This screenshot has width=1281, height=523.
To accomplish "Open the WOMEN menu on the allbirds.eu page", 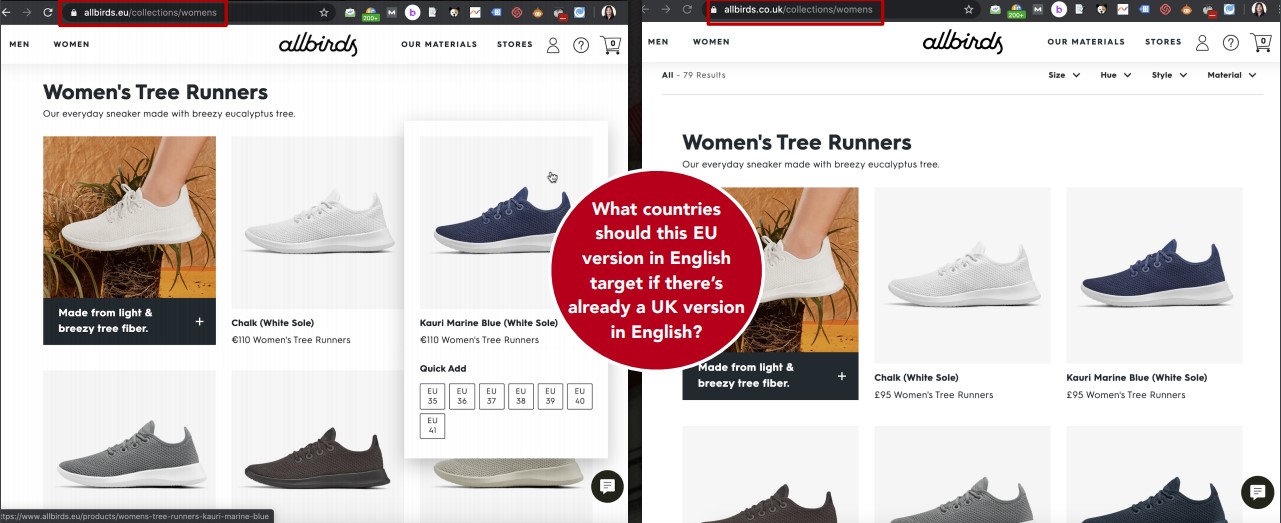I will click(71, 44).
